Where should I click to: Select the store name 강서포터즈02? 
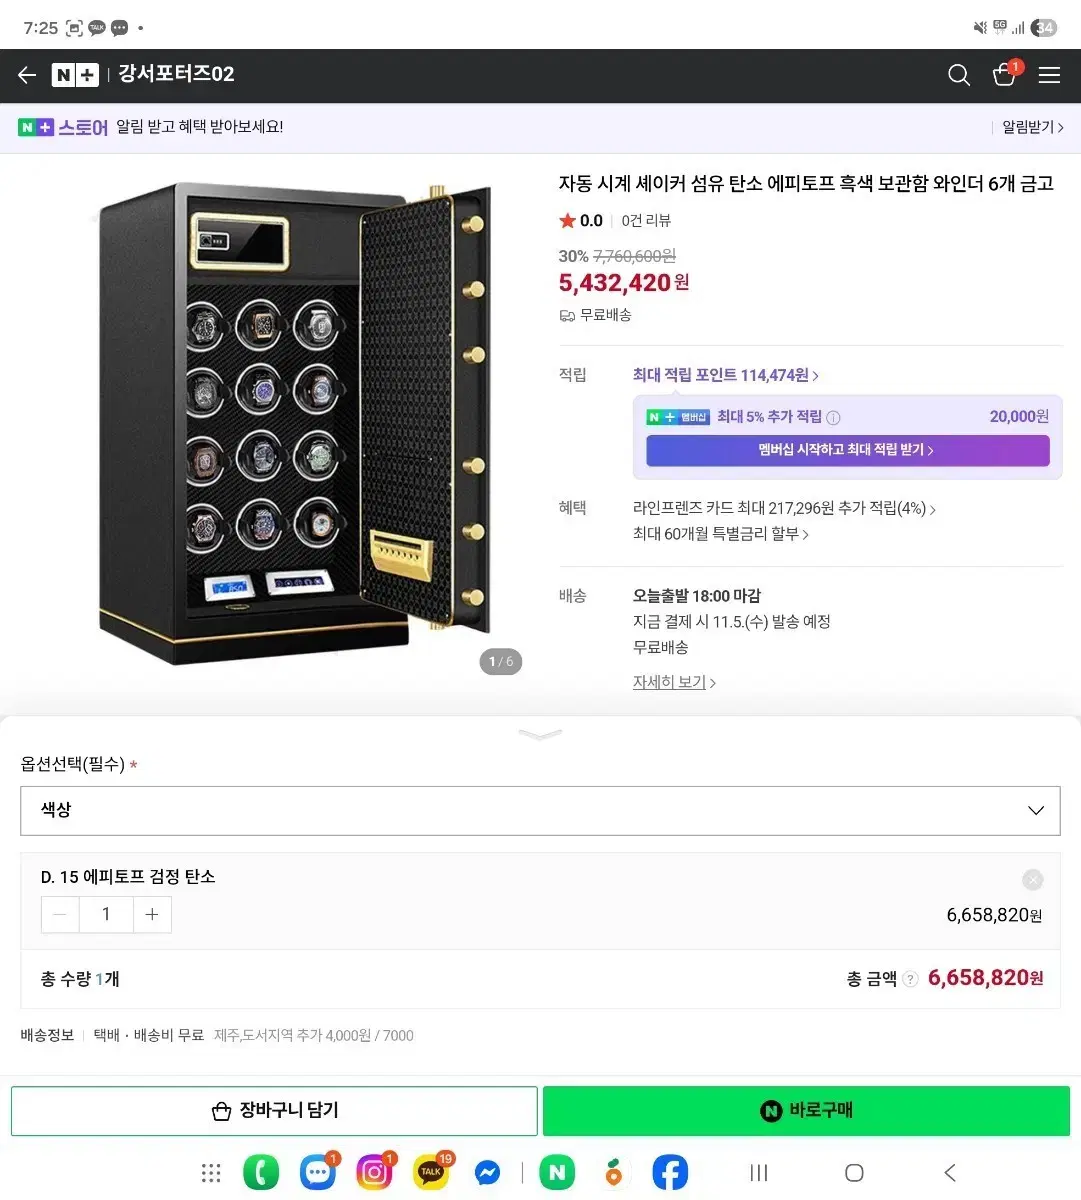[174, 74]
